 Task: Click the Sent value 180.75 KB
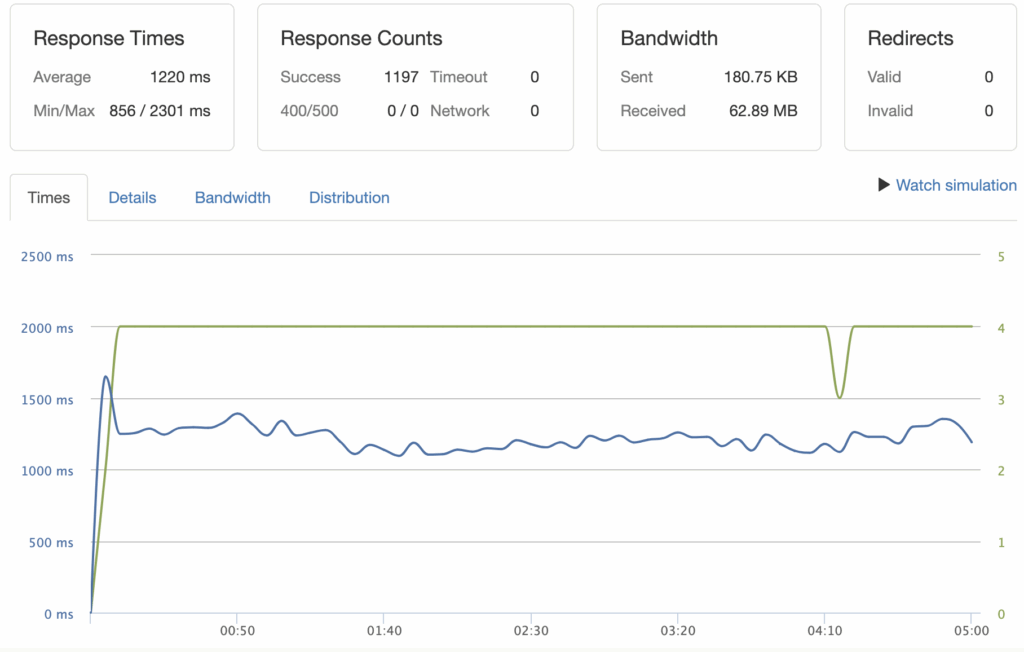[760, 77]
